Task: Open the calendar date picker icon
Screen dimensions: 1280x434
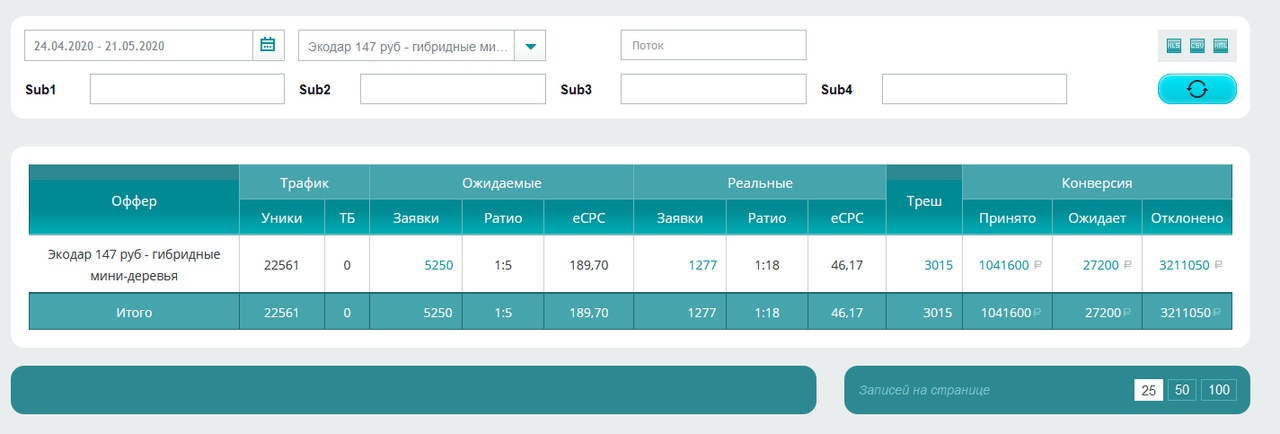Action: pos(268,45)
